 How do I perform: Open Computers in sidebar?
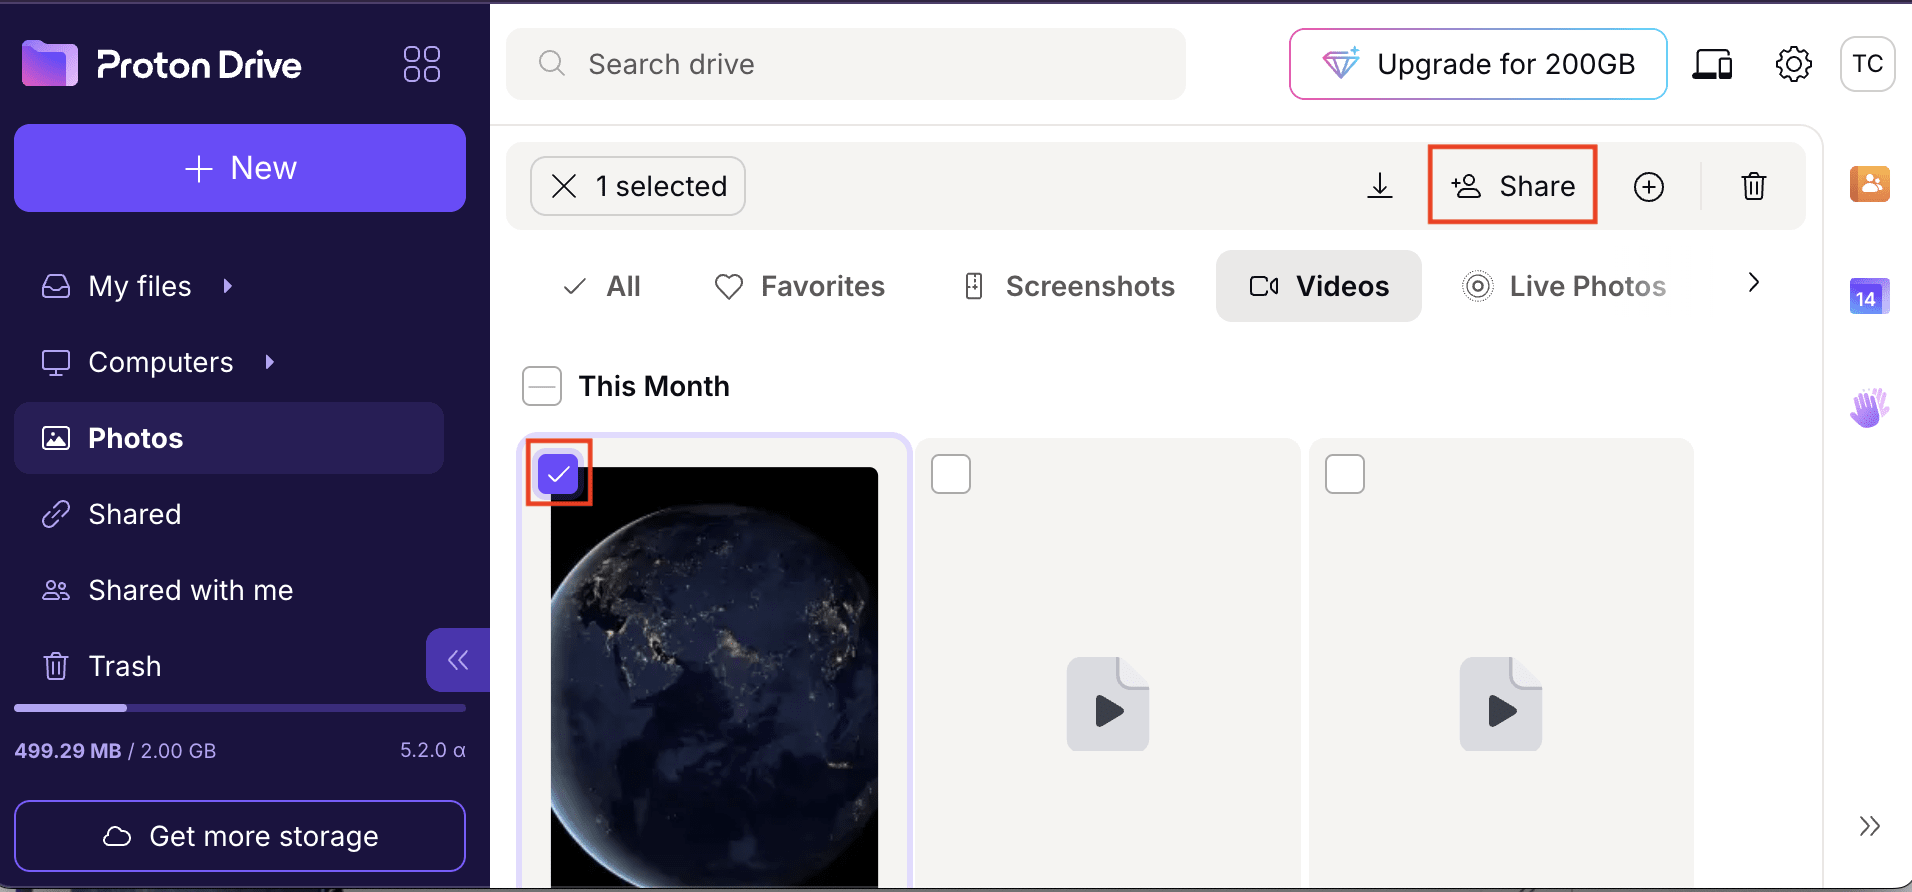point(160,362)
